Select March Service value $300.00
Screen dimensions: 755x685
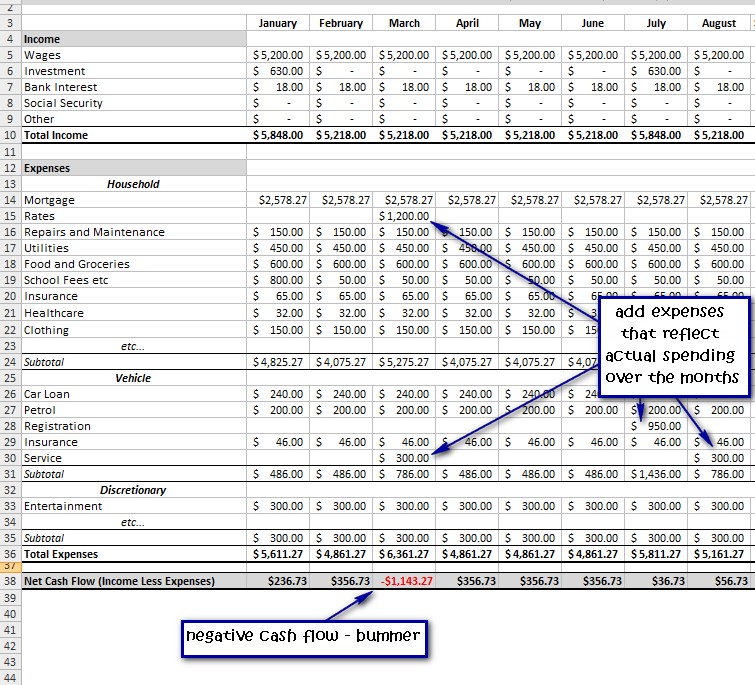point(404,458)
